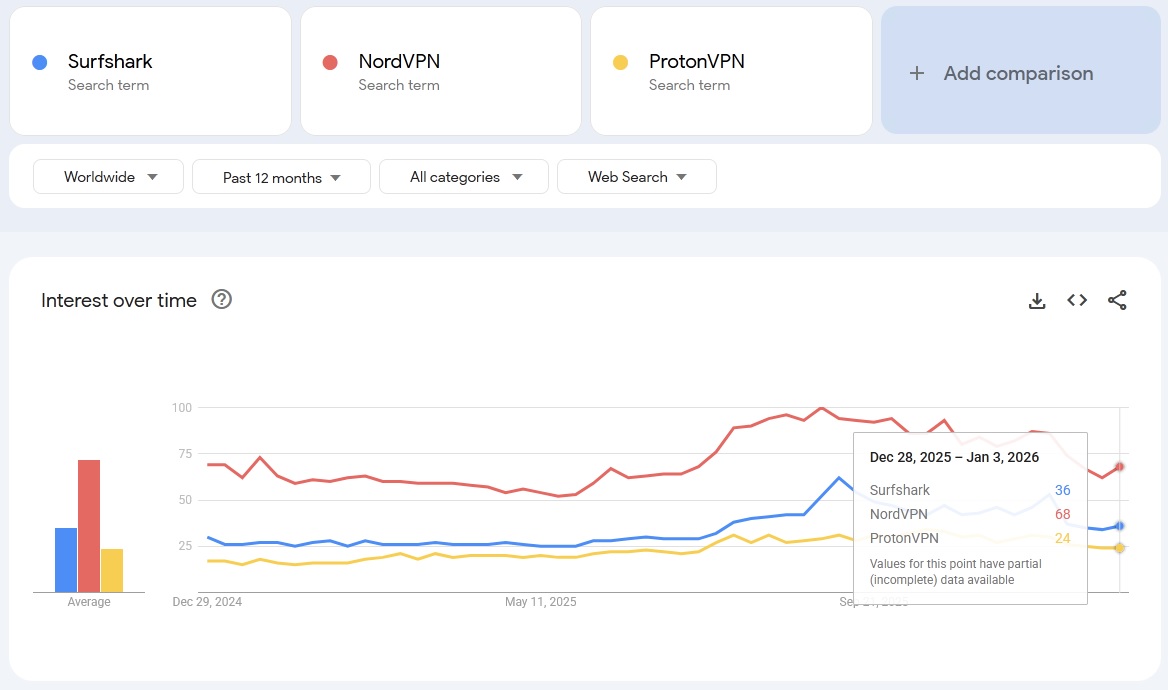Select the ProtonVPN search term card
The height and width of the screenshot is (690, 1168).
731,70
